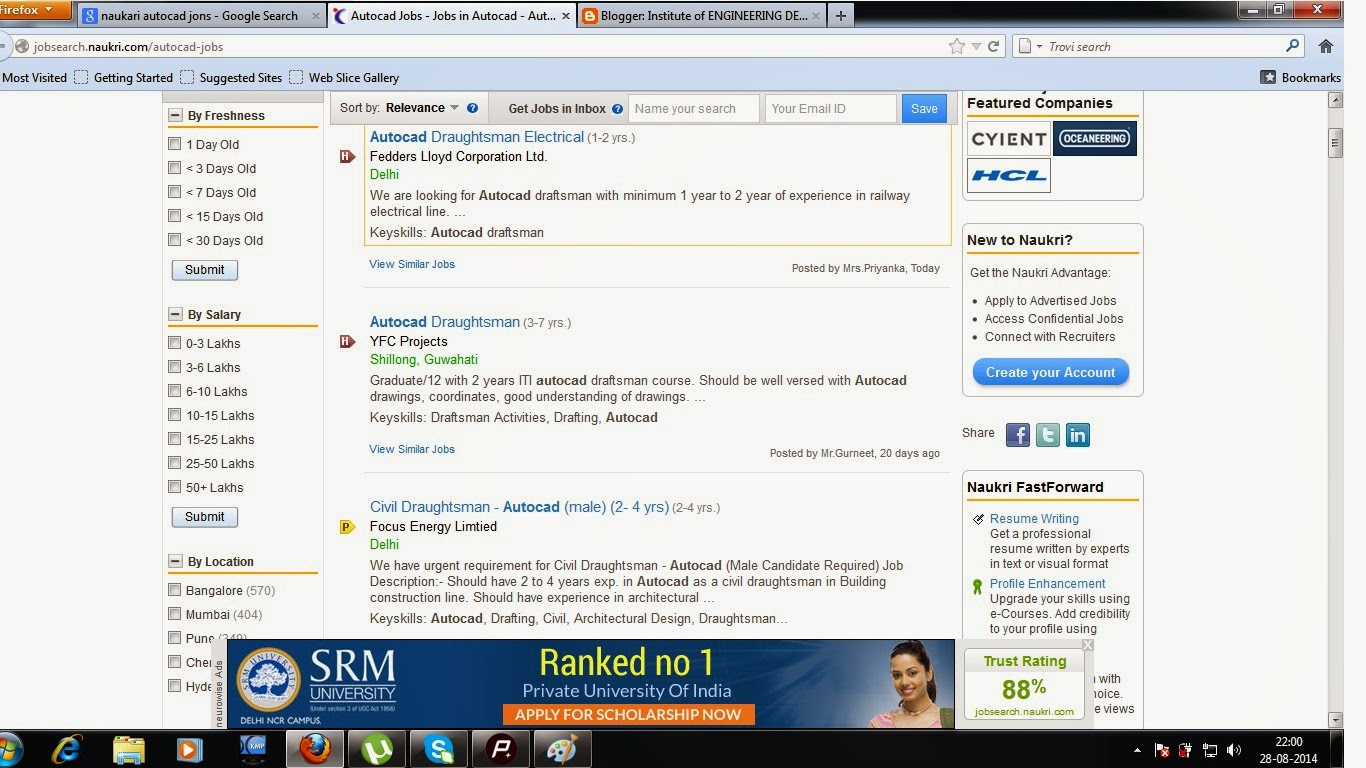This screenshot has height=768, width=1366.
Task: Open the help icon beside Get Jobs in Inbox
Action: pos(617,109)
